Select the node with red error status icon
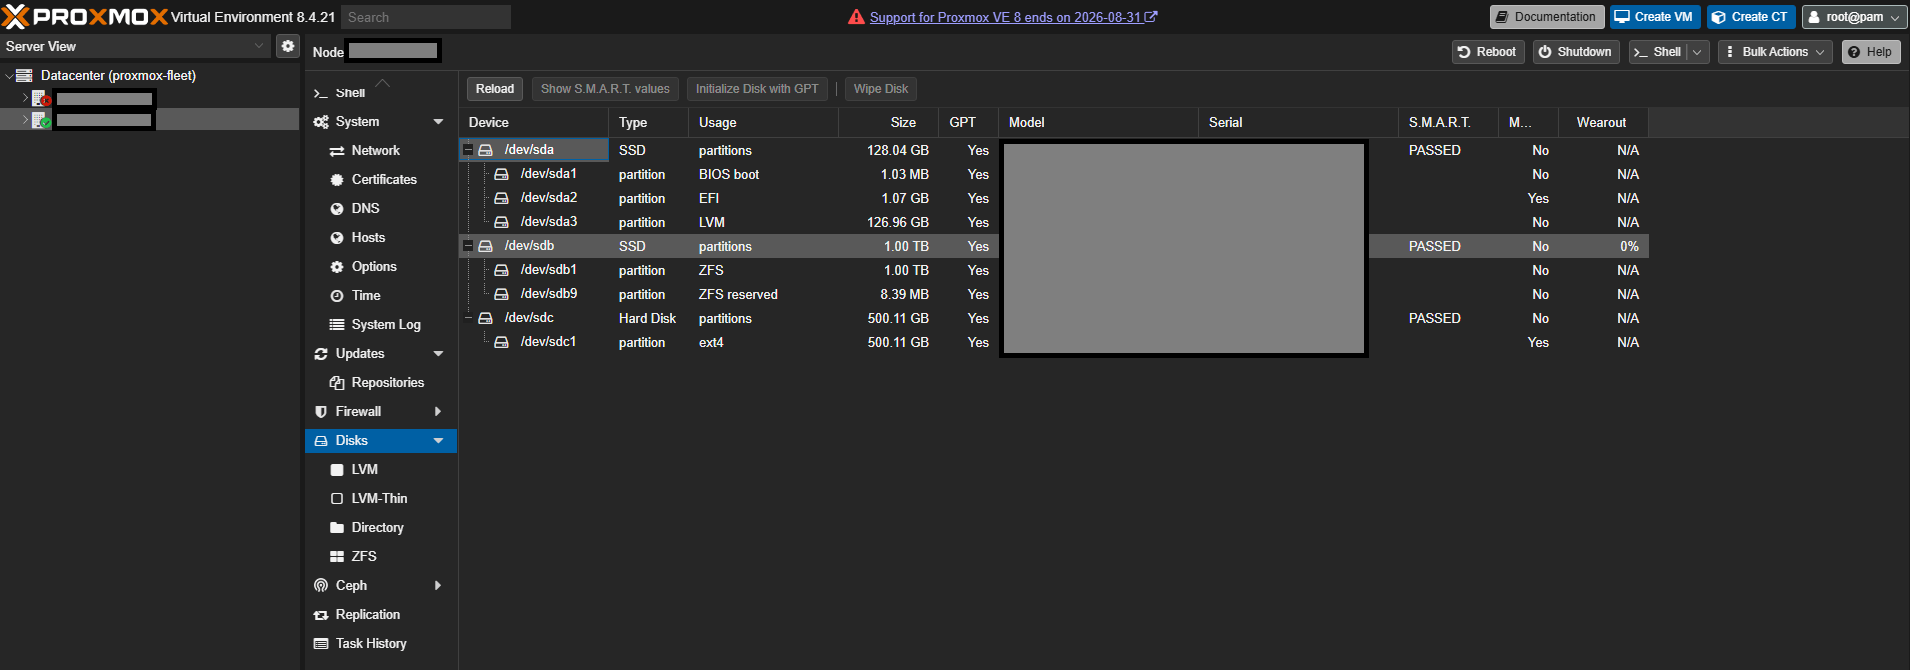Viewport: 1910px width, 670px height. [x=40, y=98]
